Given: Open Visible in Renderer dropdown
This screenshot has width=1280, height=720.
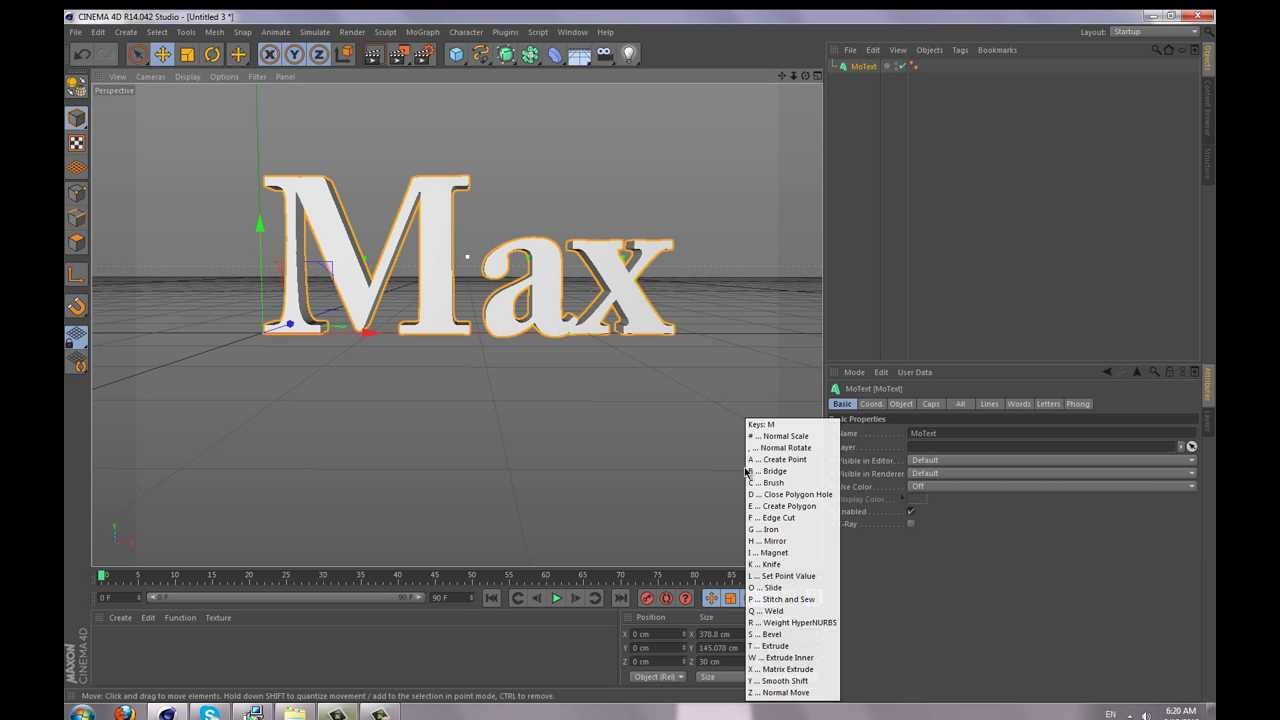Looking at the screenshot, I should click(x=1052, y=473).
